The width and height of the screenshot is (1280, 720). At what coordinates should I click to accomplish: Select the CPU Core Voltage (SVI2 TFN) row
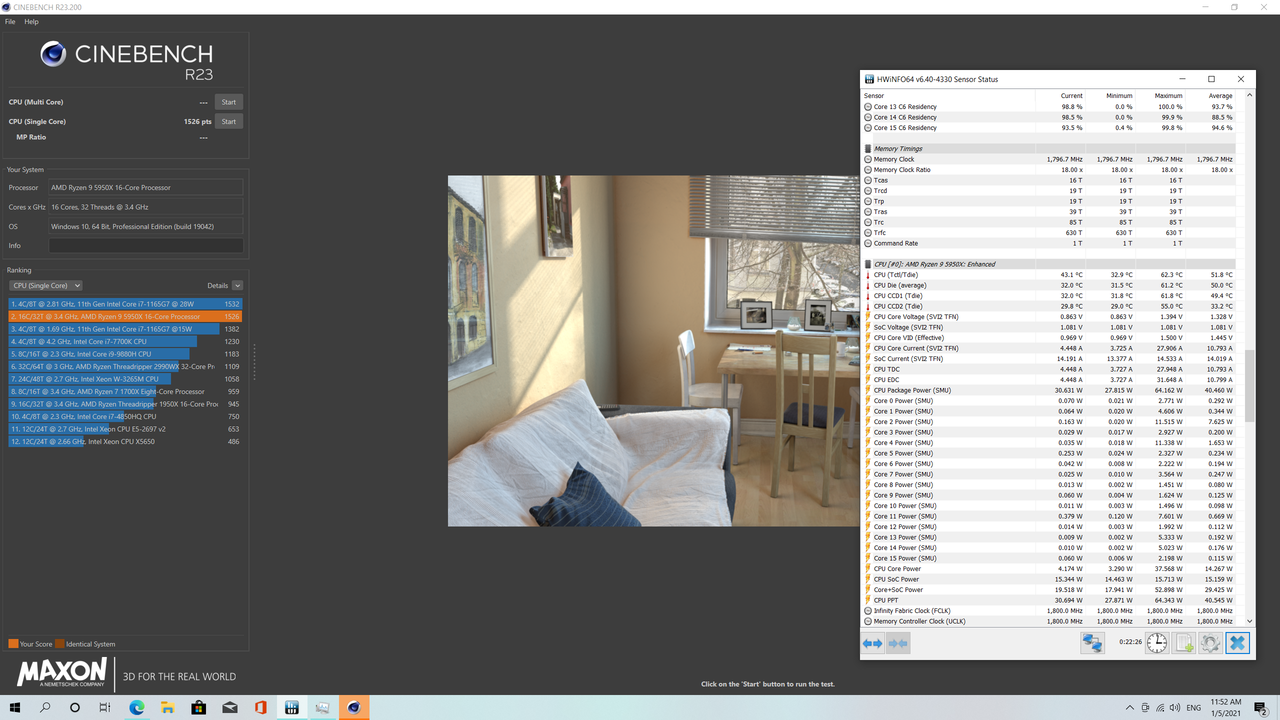tap(1049, 317)
